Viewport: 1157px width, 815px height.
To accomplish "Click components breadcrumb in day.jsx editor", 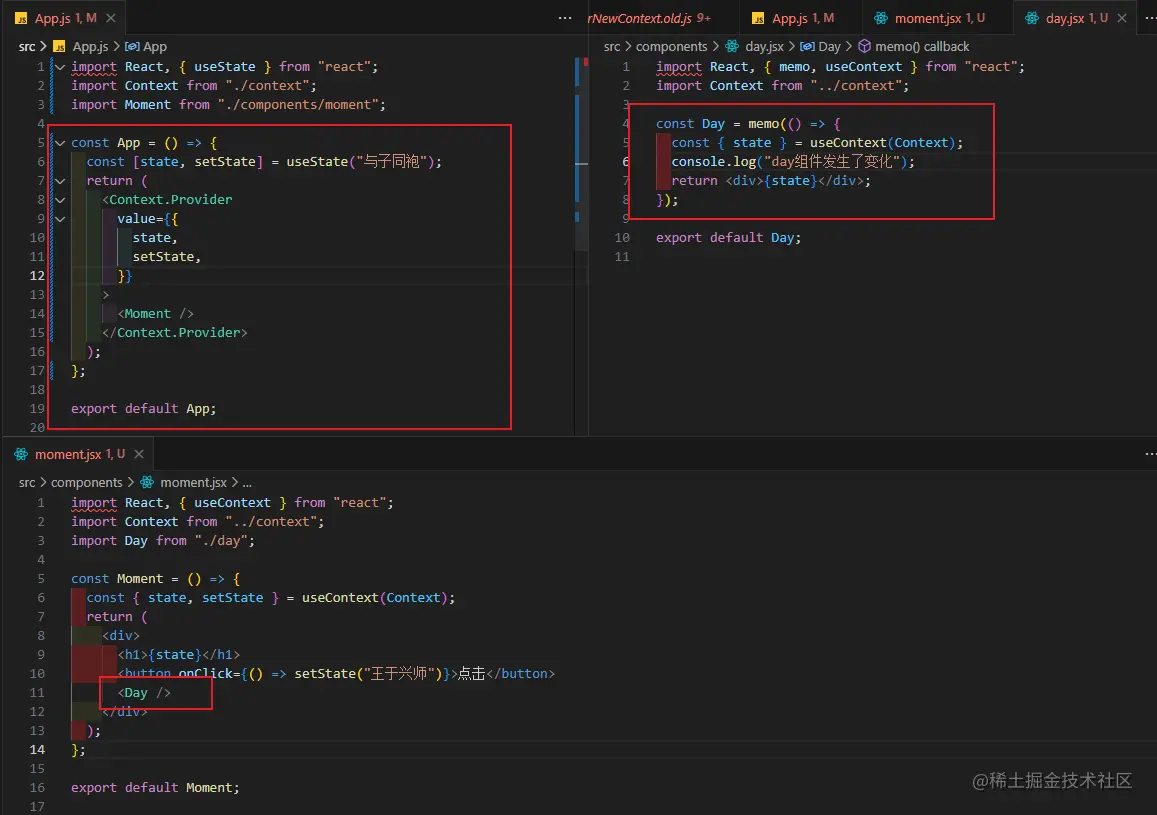I will click(671, 46).
